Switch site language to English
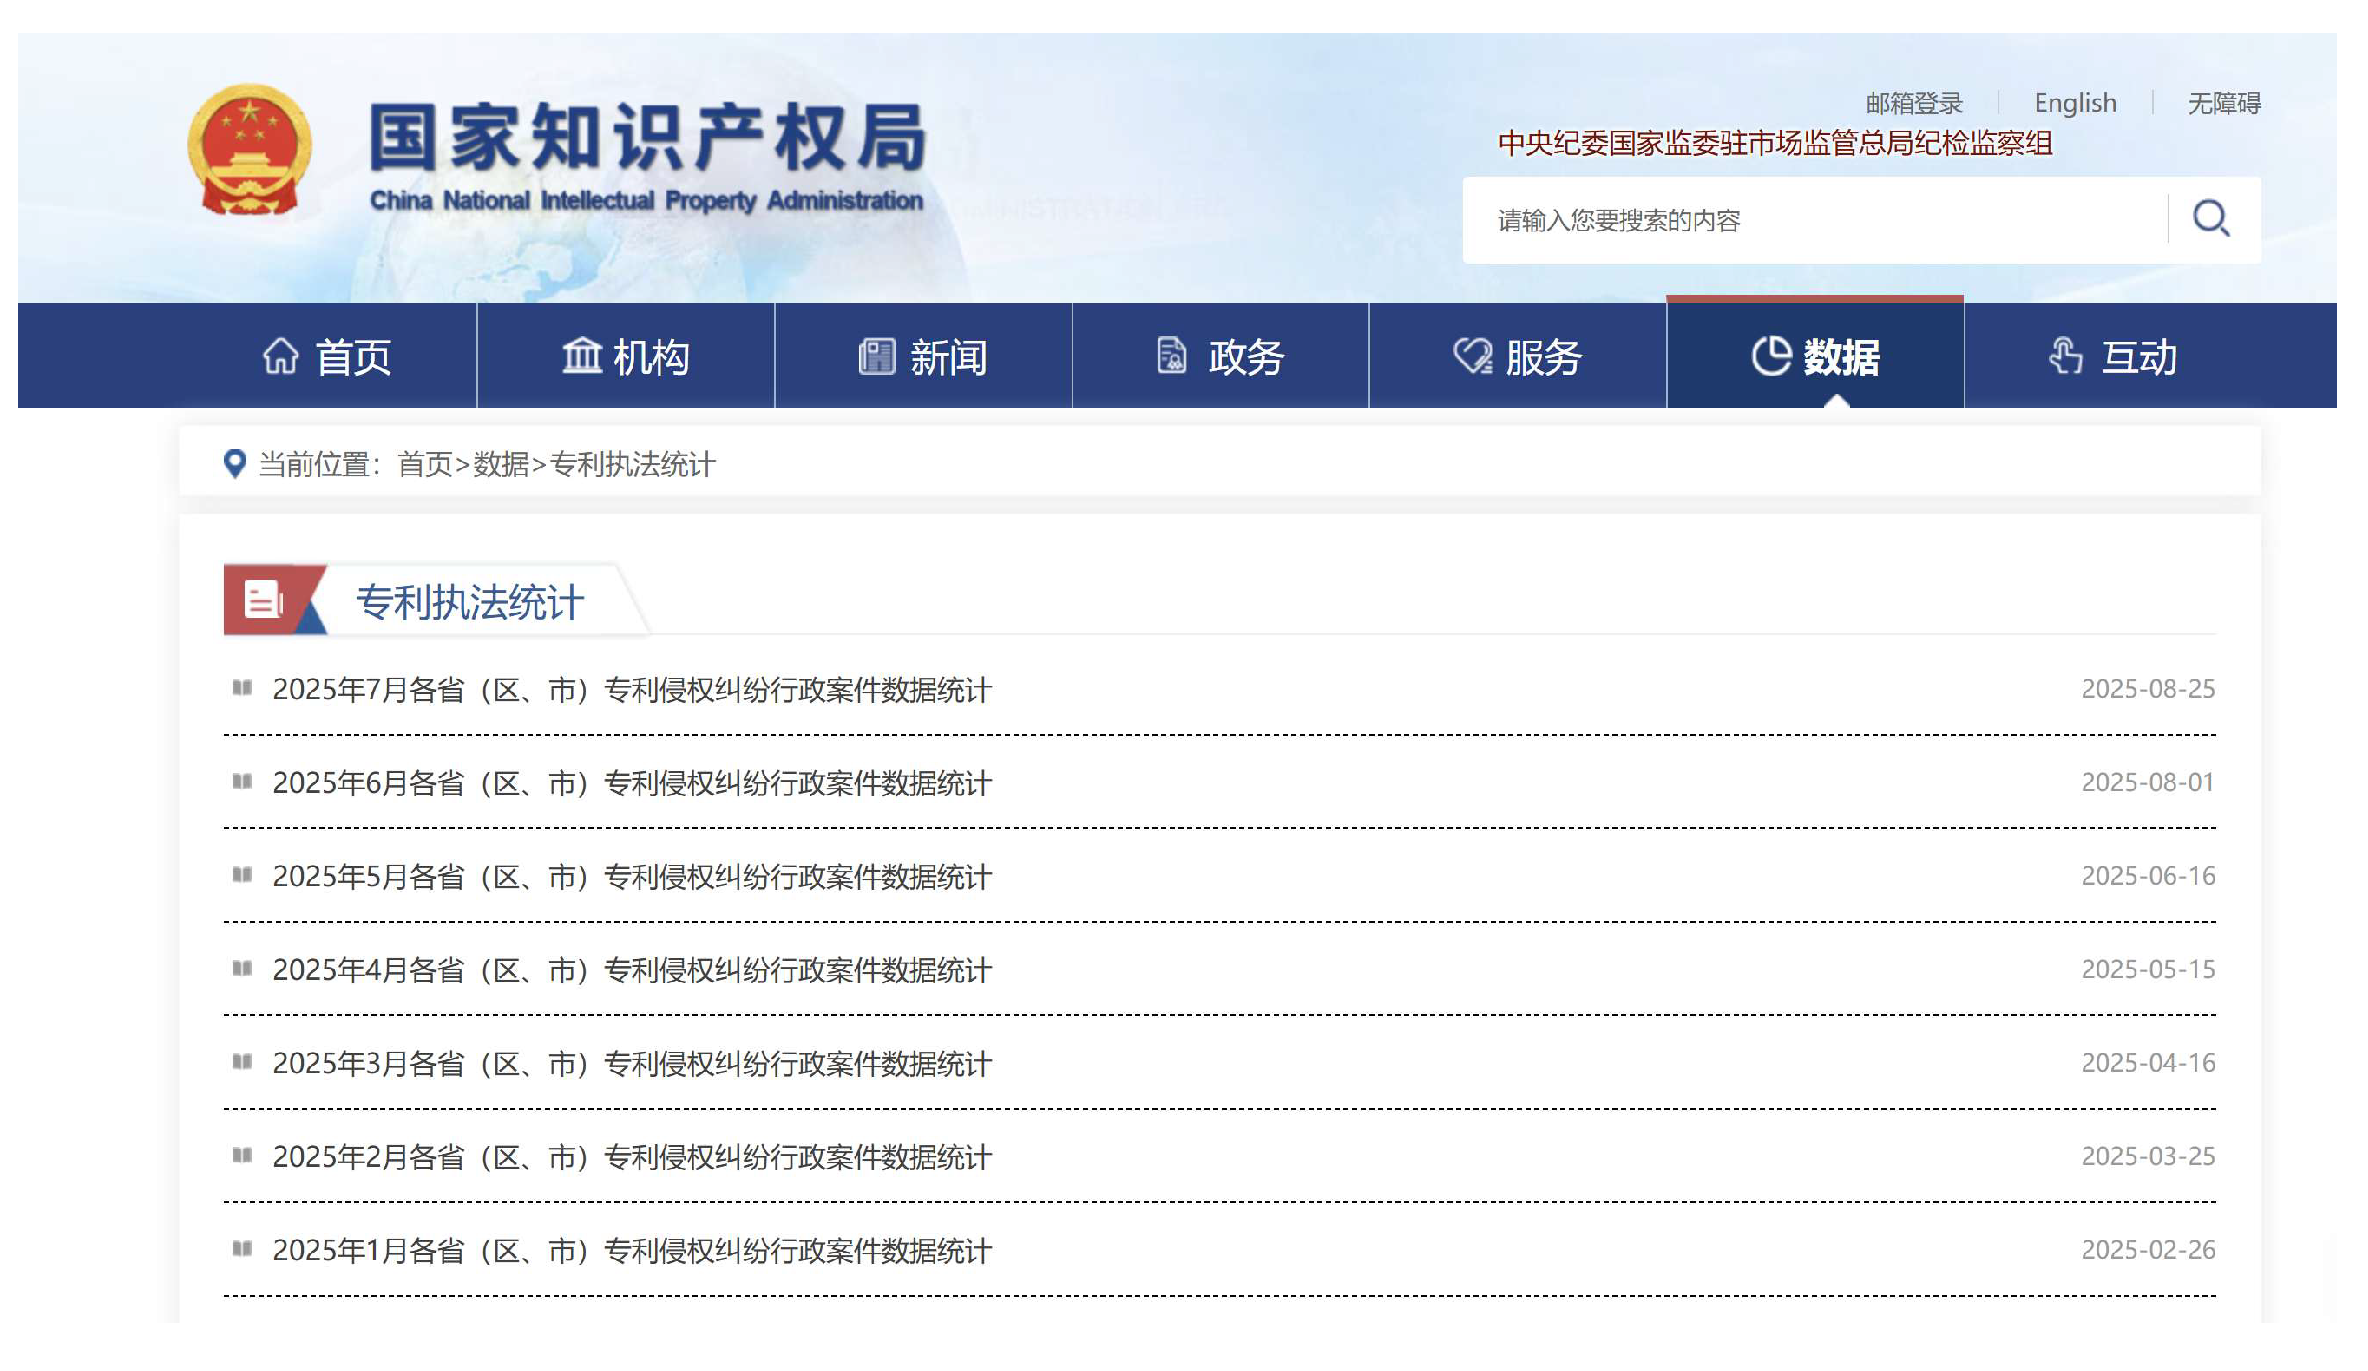 pos(2075,103)
